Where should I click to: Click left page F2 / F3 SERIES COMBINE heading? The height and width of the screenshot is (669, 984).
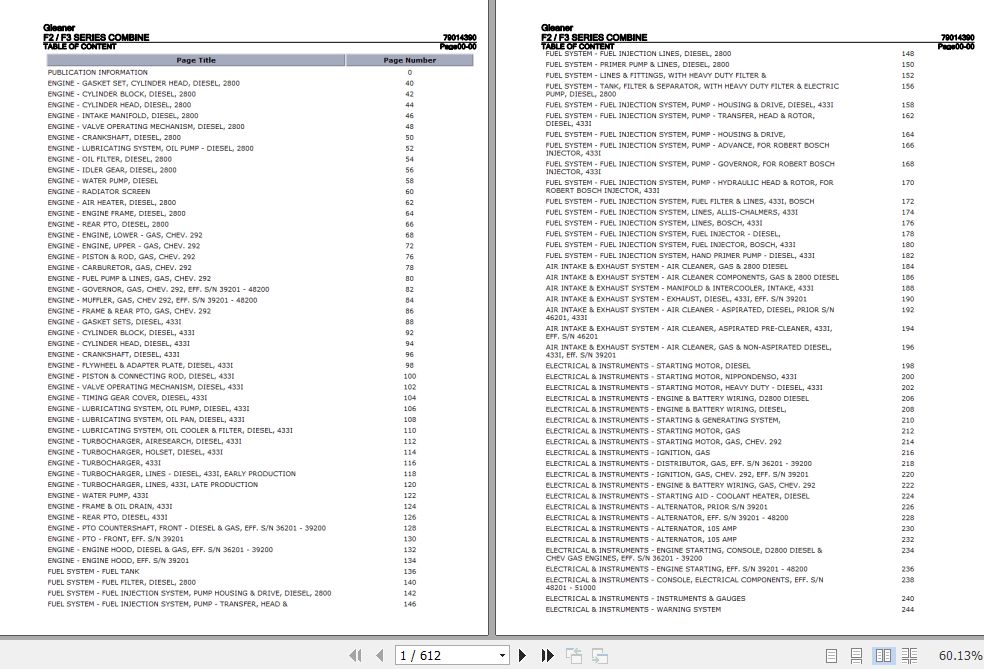click(x=96, y=38)
